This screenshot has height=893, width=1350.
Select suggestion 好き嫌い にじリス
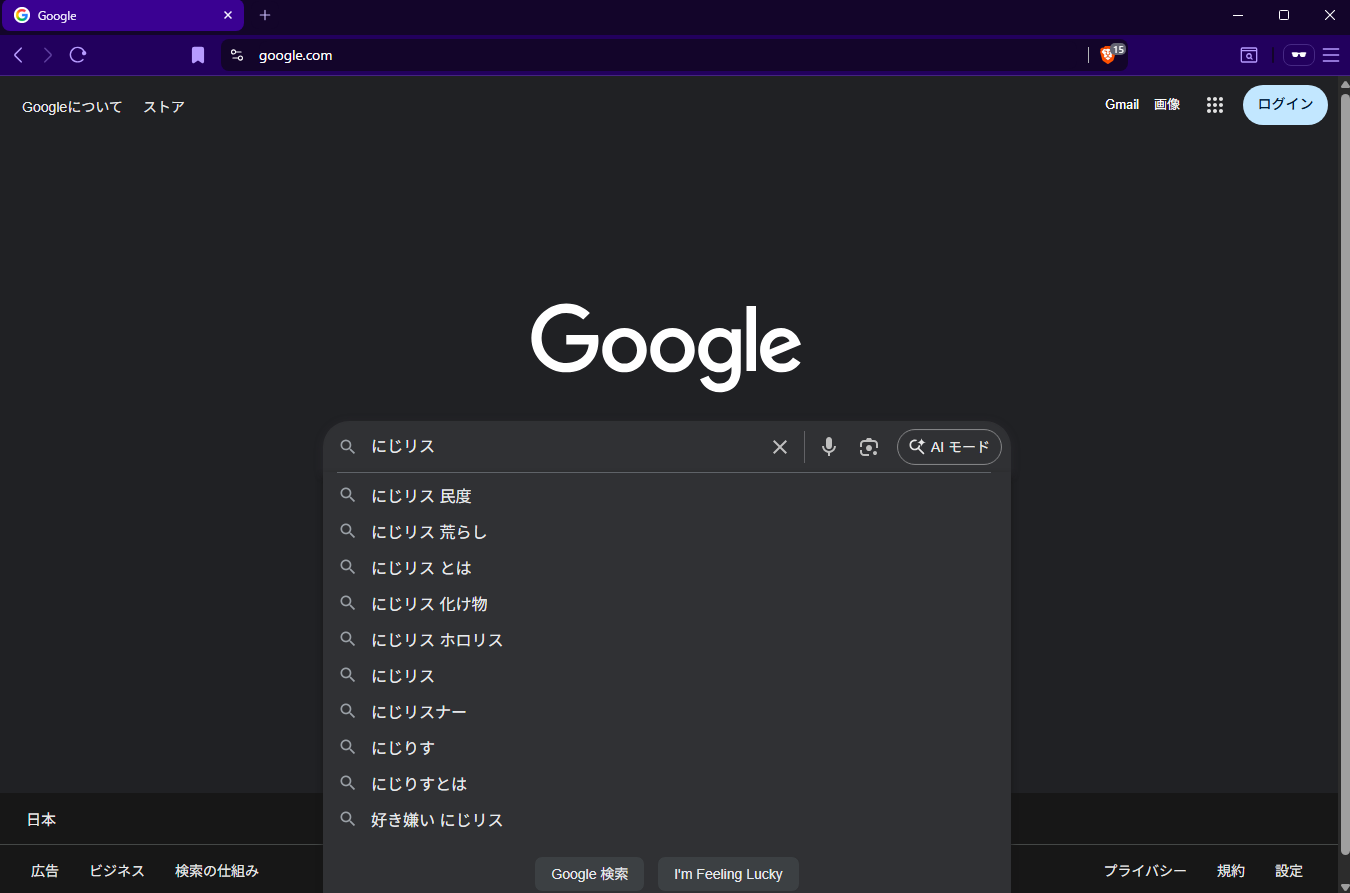(x=666, y=820)
